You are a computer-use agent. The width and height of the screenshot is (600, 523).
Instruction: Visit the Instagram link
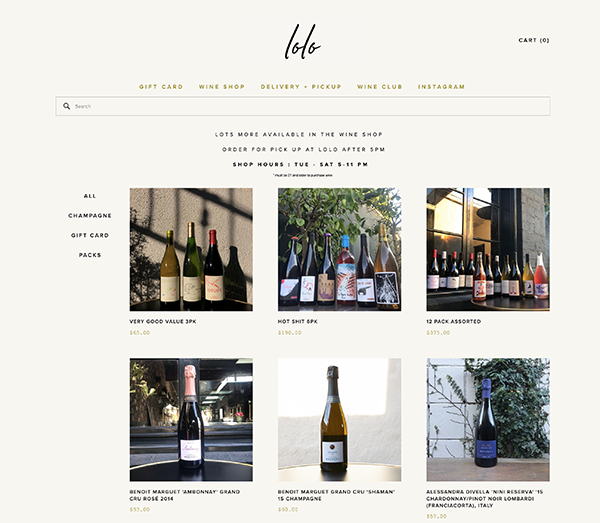click(442, 87)
